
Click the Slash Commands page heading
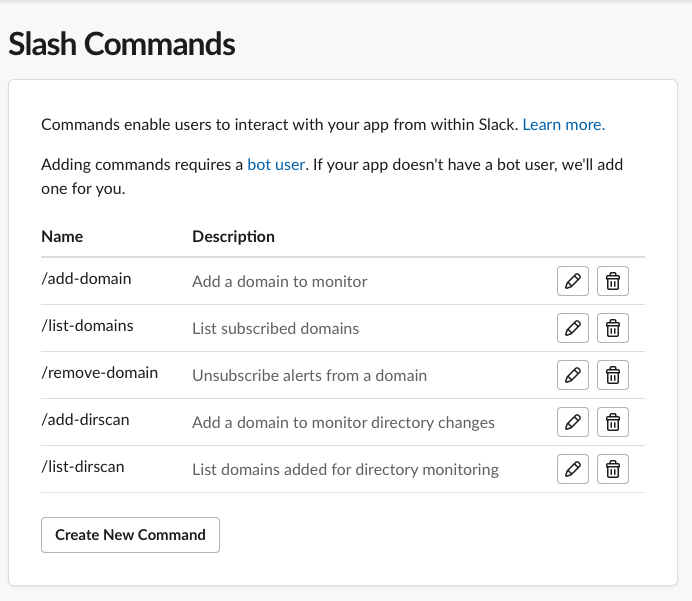(122, 44)
